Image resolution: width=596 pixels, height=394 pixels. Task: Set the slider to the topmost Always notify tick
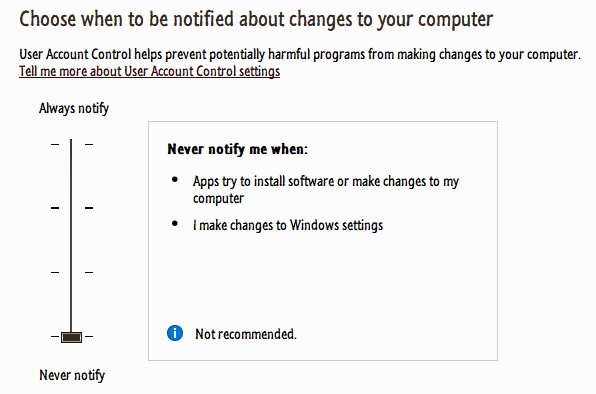tap(71, 144)
